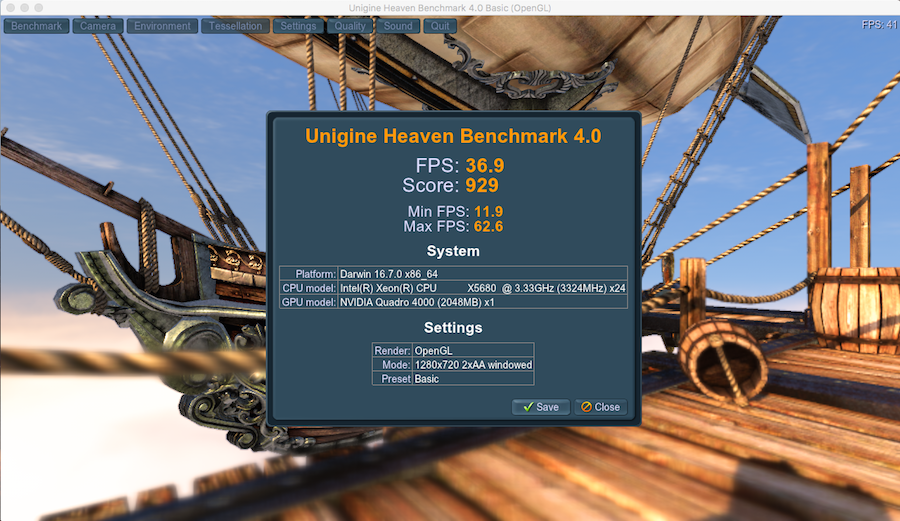The height and width of the screenshot is (521, 900).
Task: Click the CPU model Intel Xeon row
Action: coord(453,288)
